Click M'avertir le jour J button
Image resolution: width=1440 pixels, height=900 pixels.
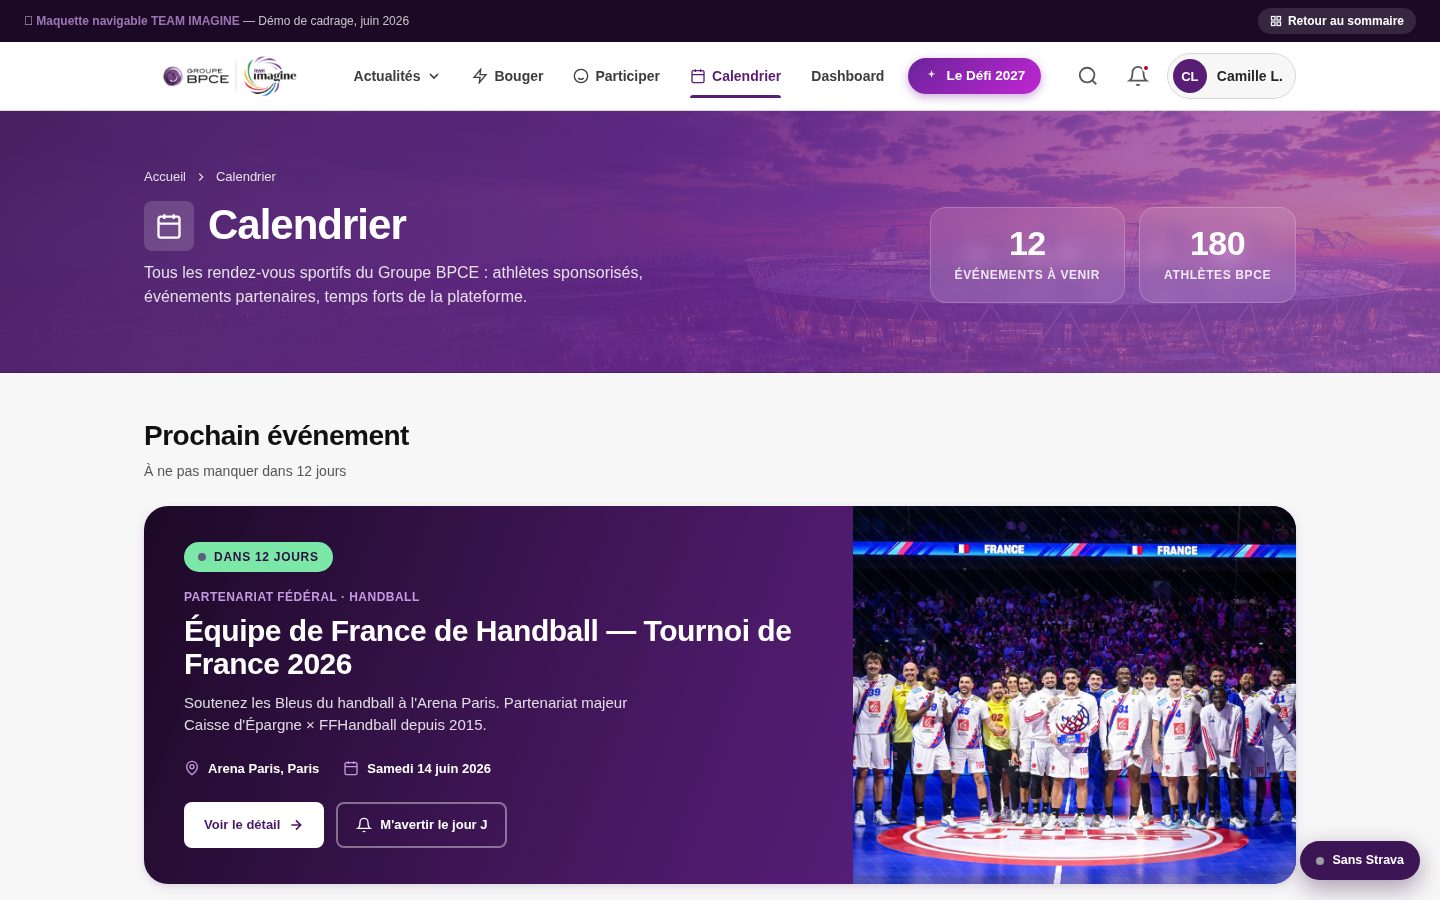click(421, 825)
